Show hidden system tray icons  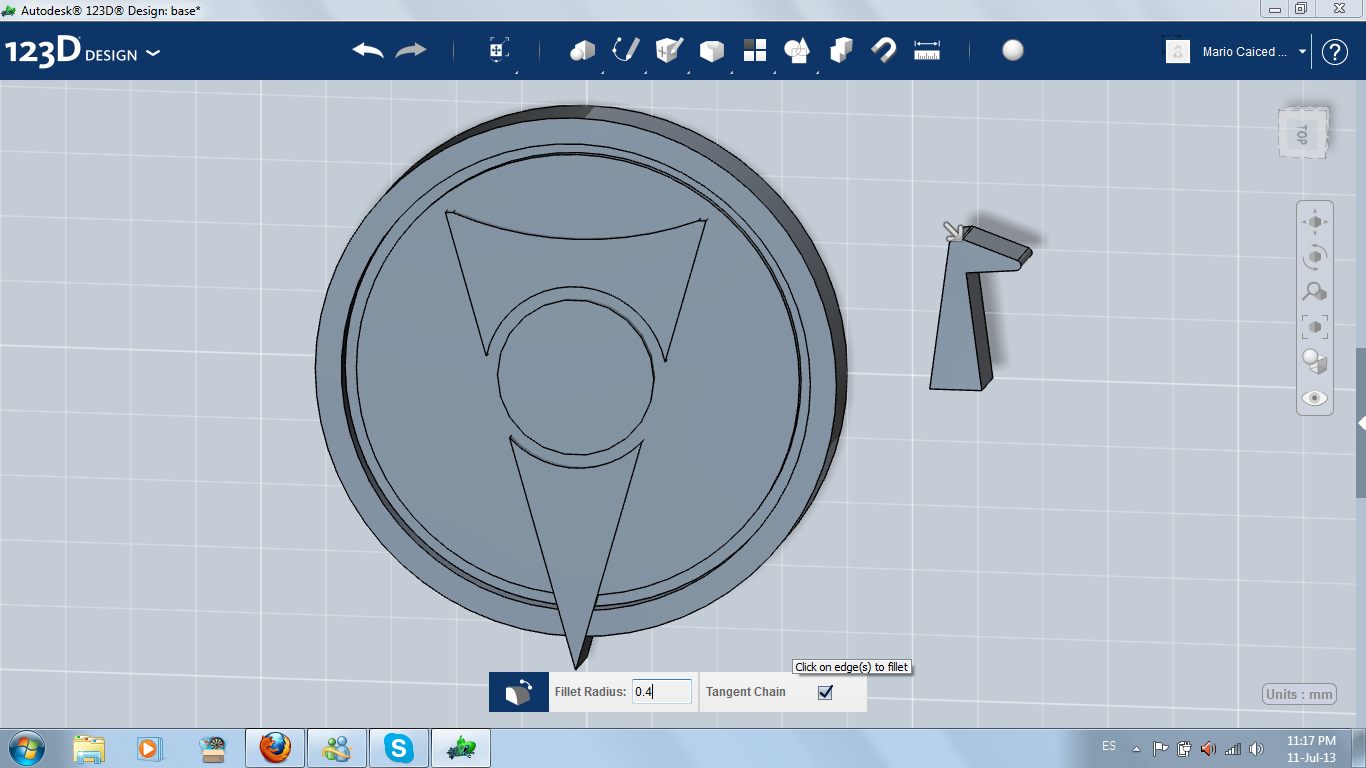click(x=1136, y=748)
